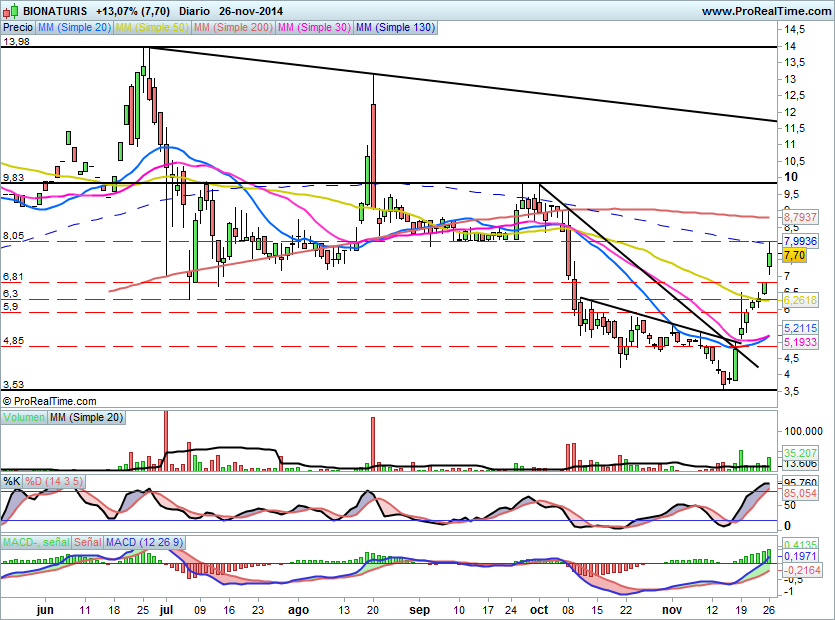This screenshot has width=835, height=620.
Task: Click the MM (Simple 30) indicator label
Action: click(315, 28)
